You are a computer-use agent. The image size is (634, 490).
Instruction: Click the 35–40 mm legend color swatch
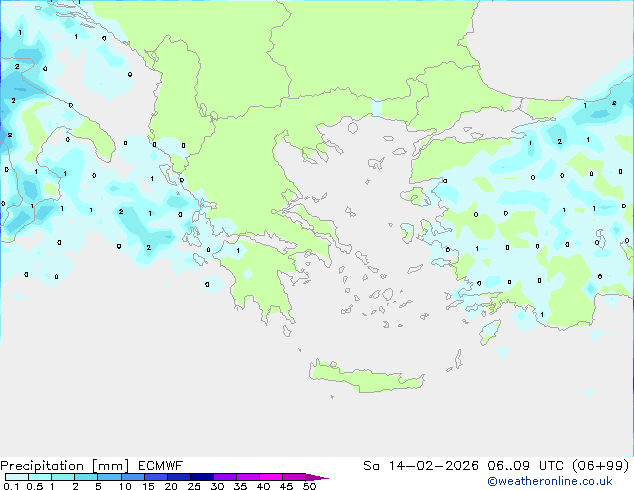[x=248, y=477]
